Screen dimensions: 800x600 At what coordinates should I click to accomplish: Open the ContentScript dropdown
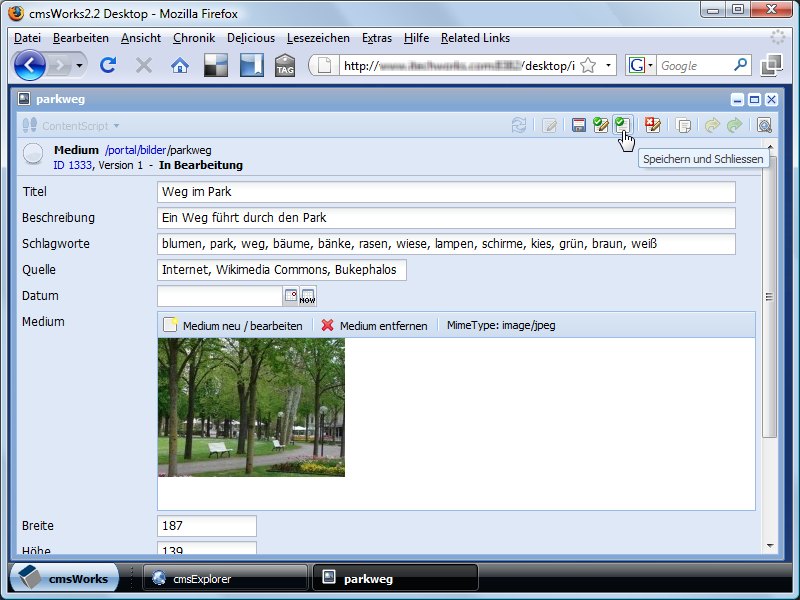pos(71,126)
